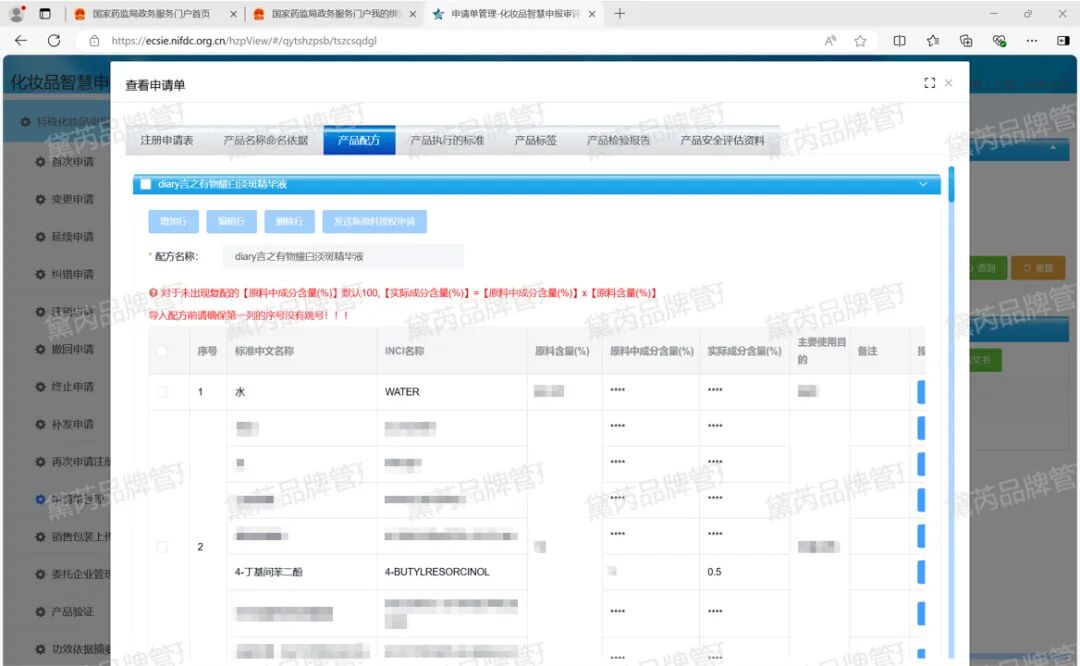The height and width of the screenshot is (666, 1080).
Task: Maximize the 查看申请单 dialog to fullscreen
Action: [x=929, y=83]
